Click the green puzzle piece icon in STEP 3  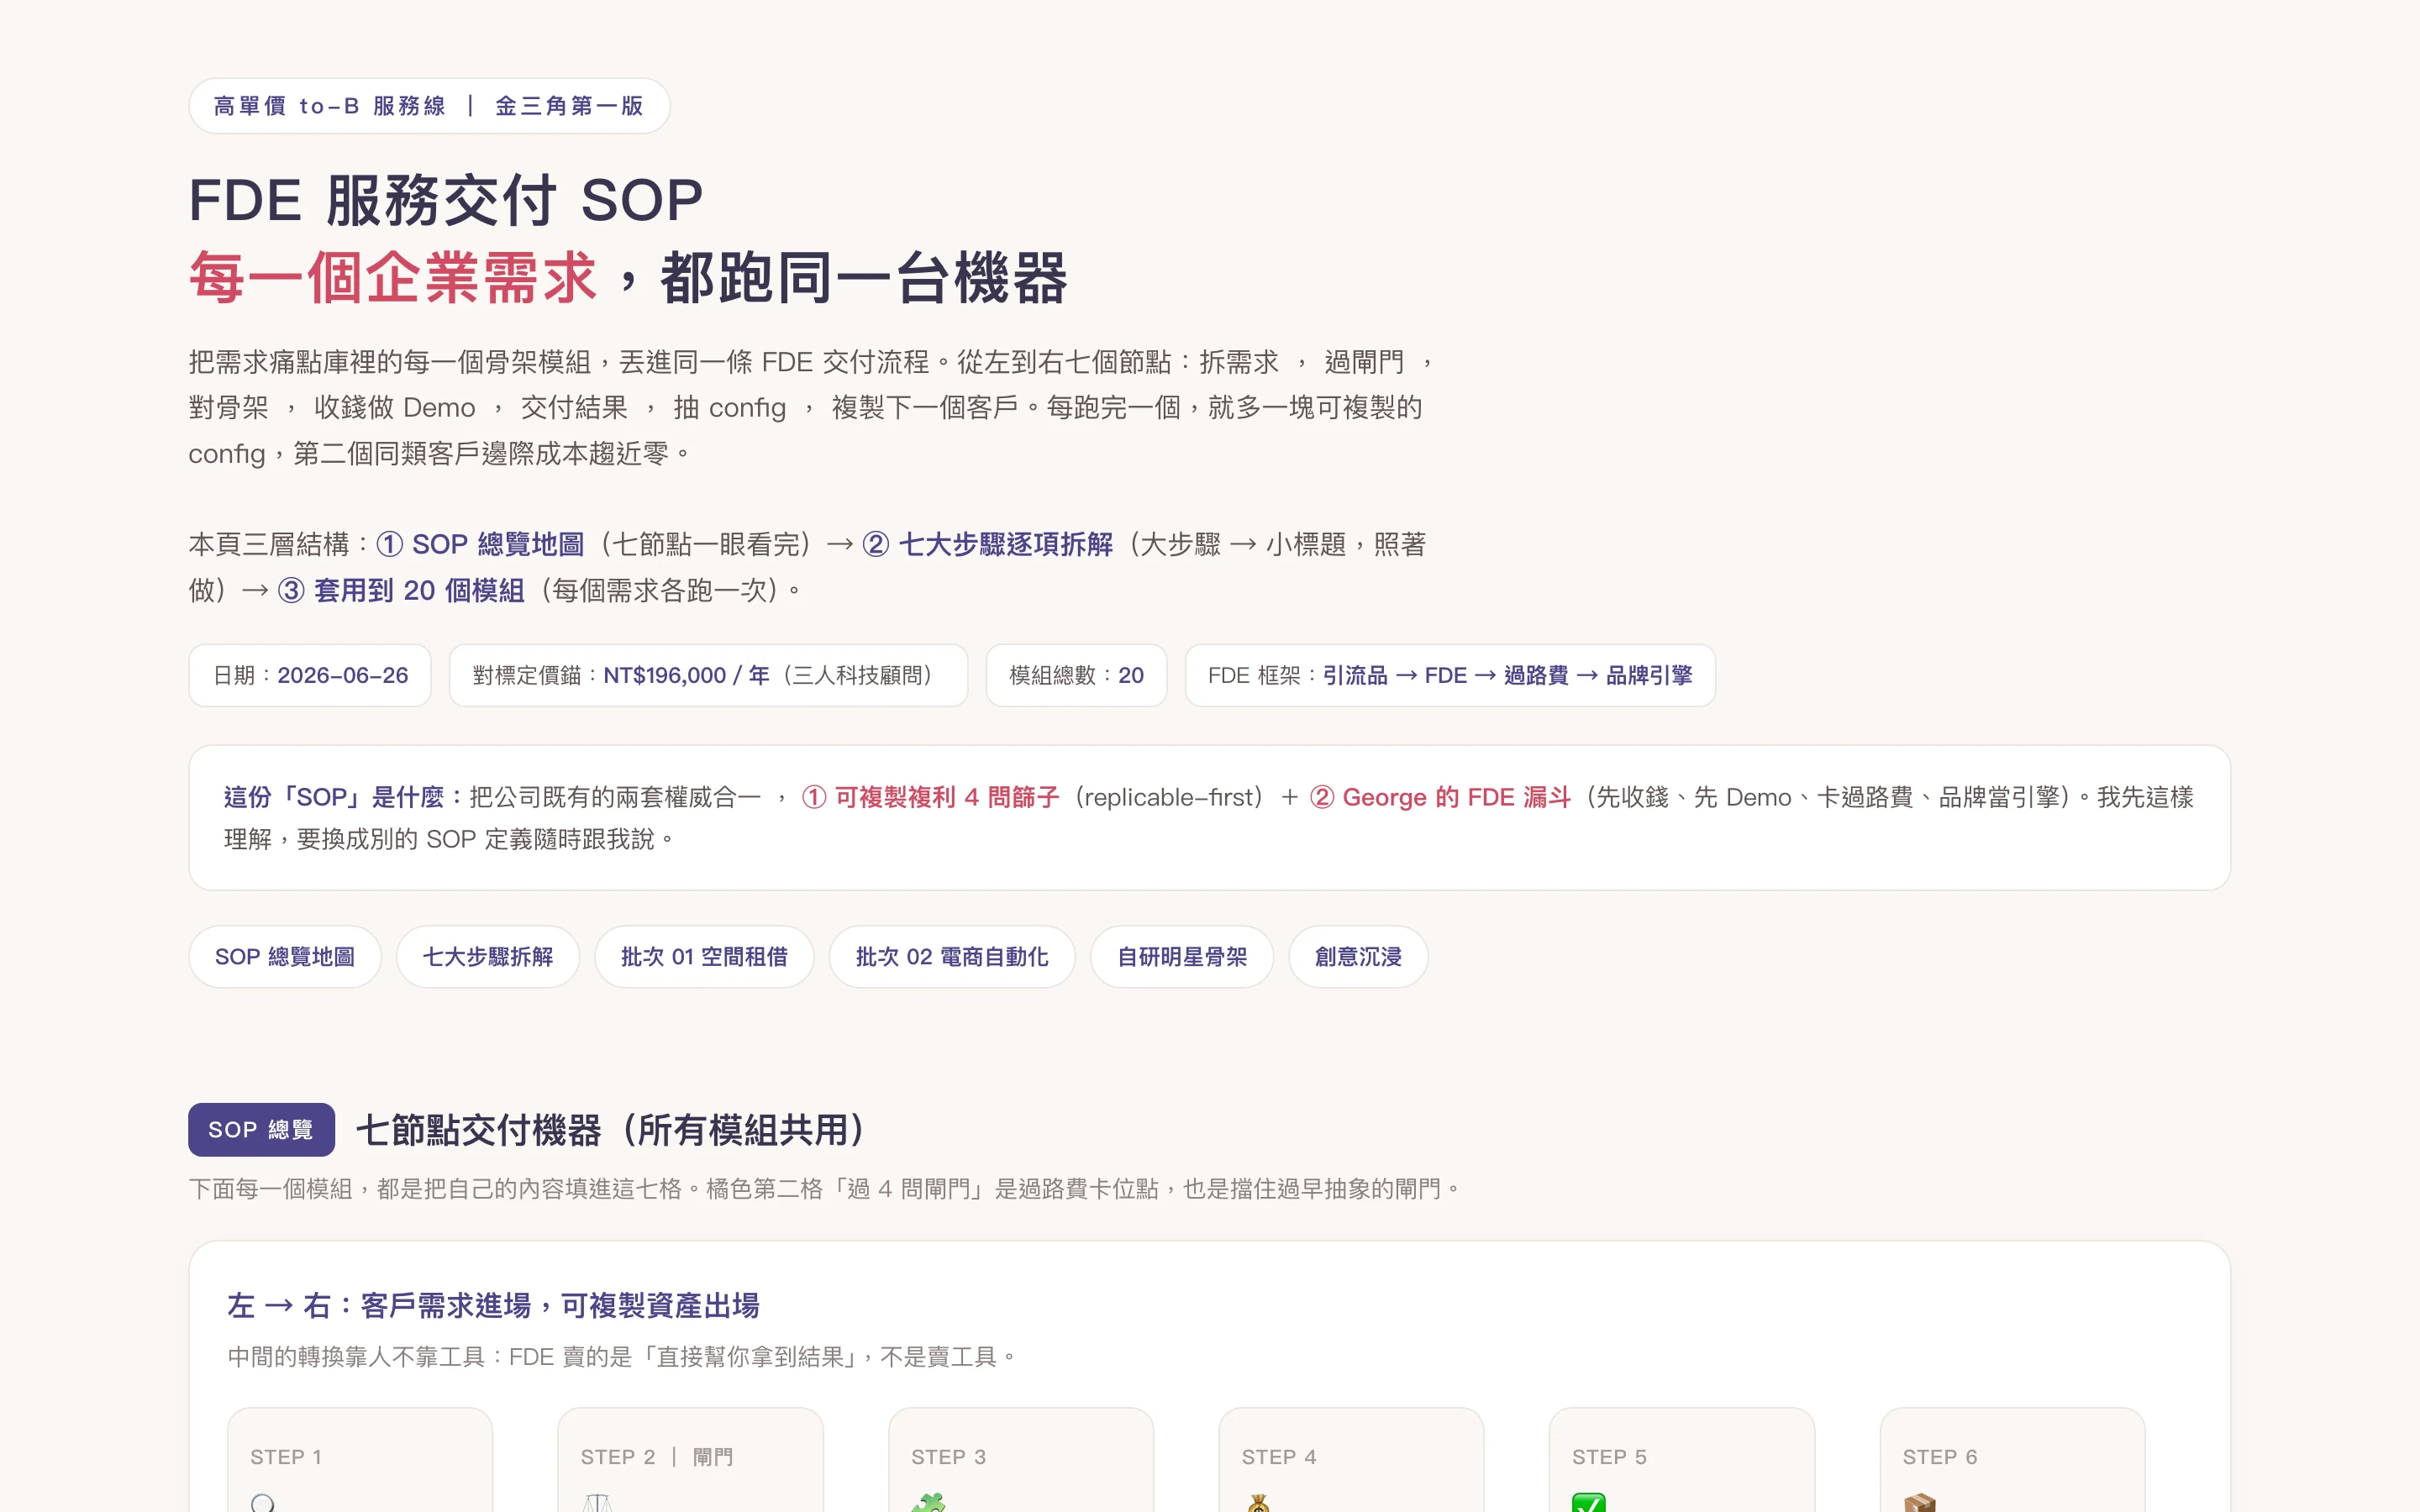tap(928, 1503)
